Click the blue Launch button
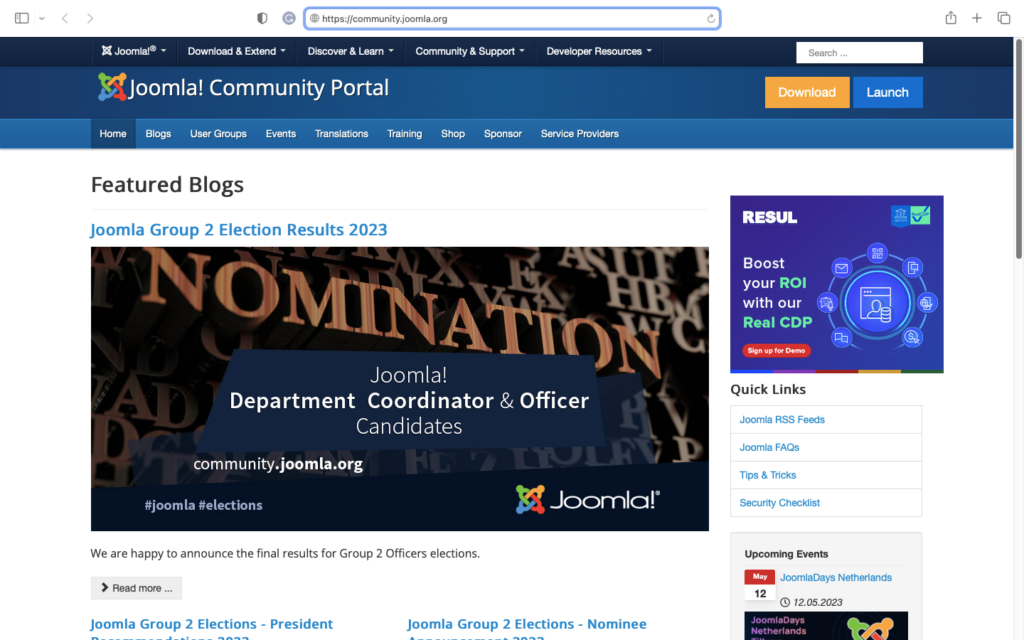Image resolution: width=1024 pixels, height=640 pixels. [887, 92]
